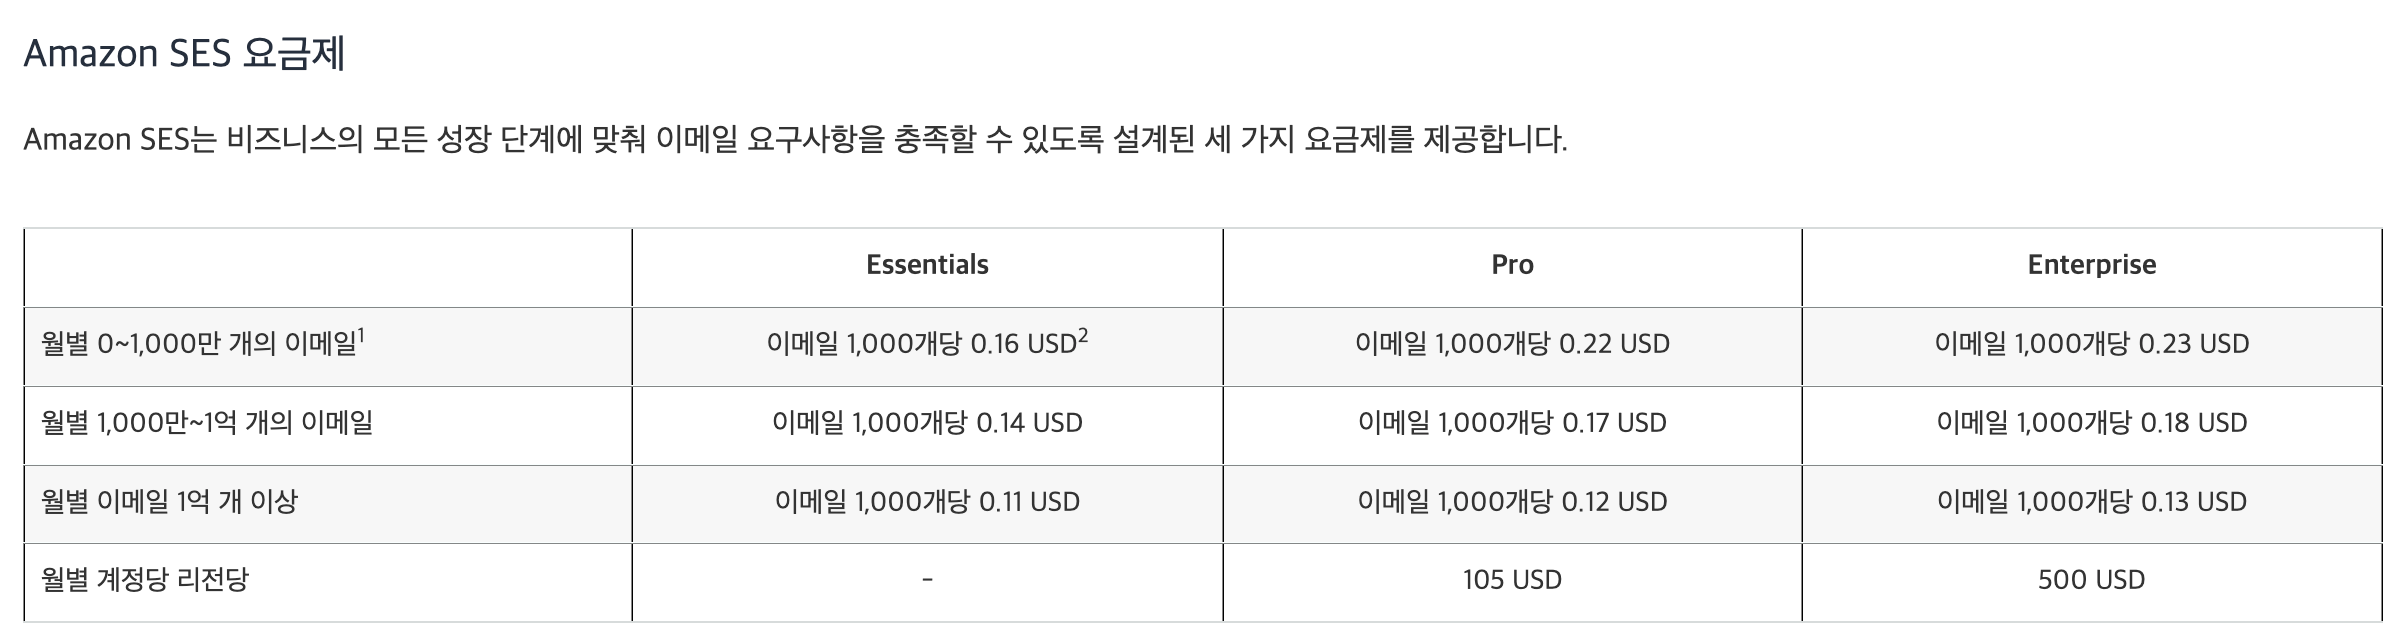Click the 월별 이메일 1억 개 이상 row label

tap(170, 501)
